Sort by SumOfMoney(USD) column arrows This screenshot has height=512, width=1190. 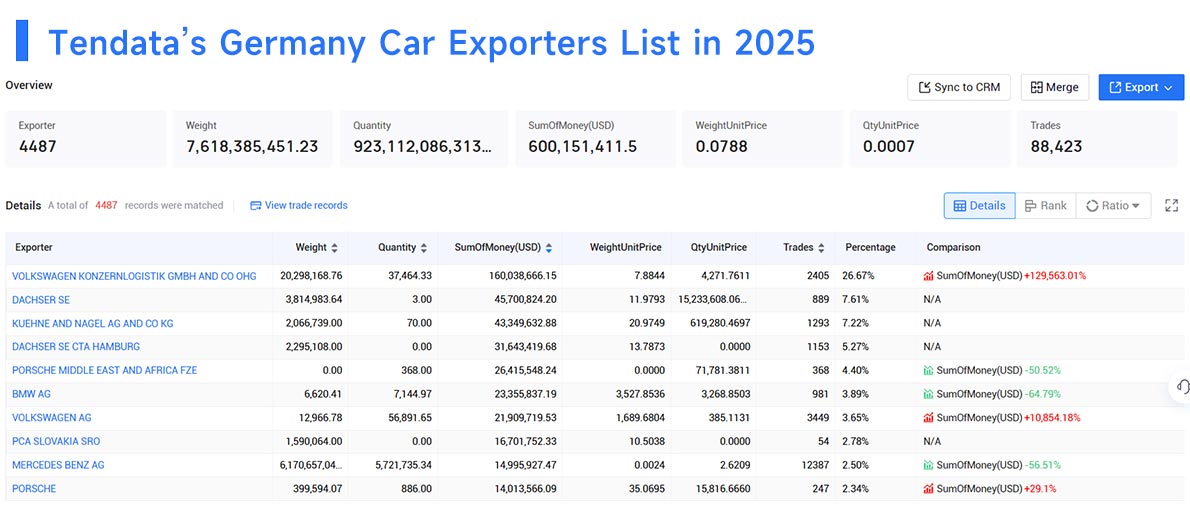point(549,247)
